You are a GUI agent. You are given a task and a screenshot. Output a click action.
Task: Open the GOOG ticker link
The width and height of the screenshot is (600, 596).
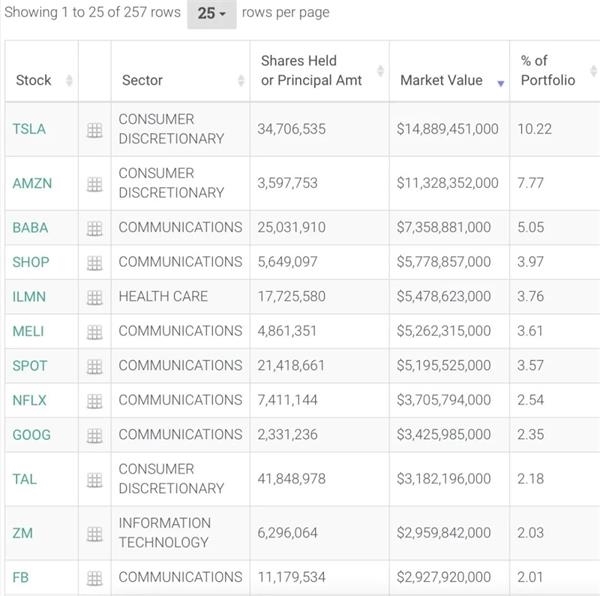coord(31,435)
